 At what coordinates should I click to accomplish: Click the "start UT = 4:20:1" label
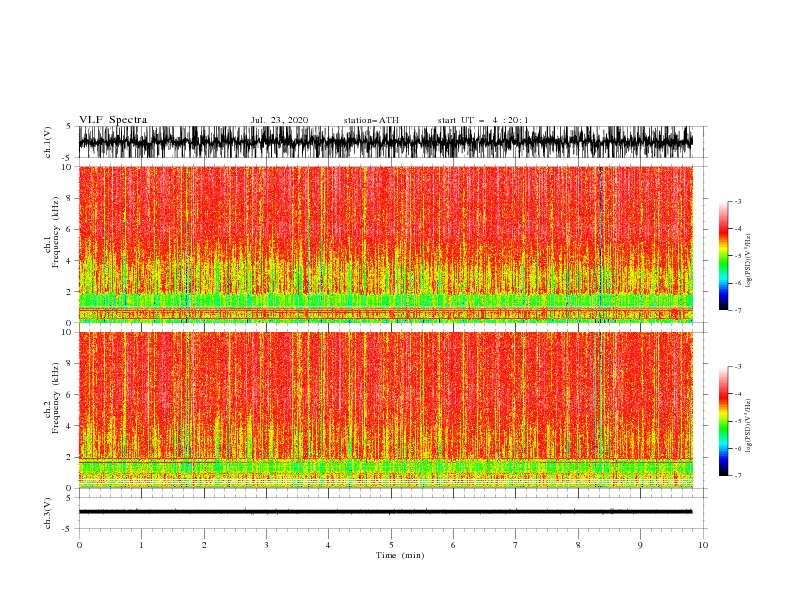pyautogui.click(x=483, y=120)
